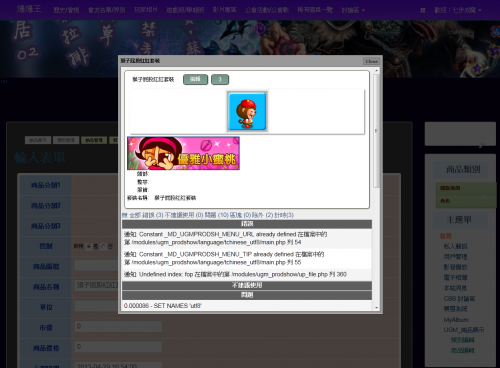Screen dimensions: 500x368
Task: Click the scroll-down arrow of the popup scrollbar
Action: [376, 307]
